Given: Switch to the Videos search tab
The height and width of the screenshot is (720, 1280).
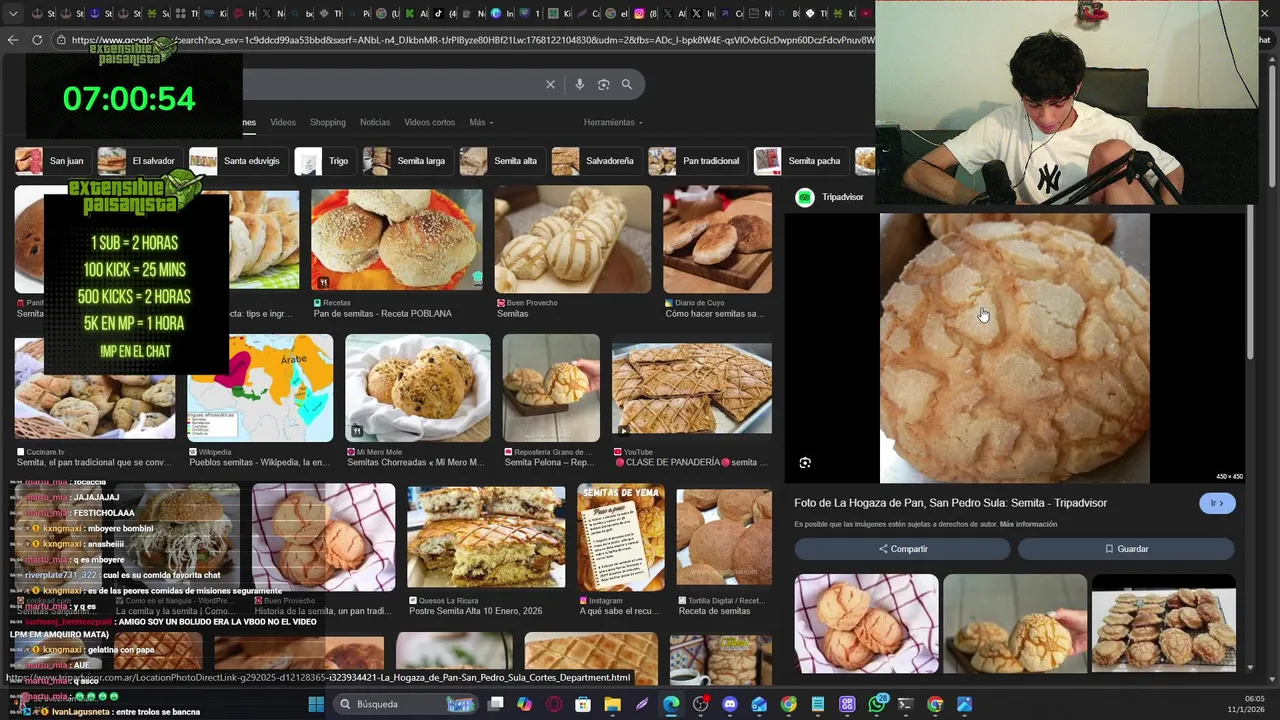Looking at the screenshot, I should 283,122.
